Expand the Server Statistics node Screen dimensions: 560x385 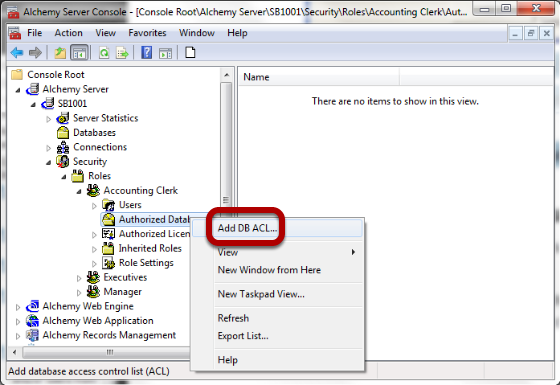(x=49, y=119)
